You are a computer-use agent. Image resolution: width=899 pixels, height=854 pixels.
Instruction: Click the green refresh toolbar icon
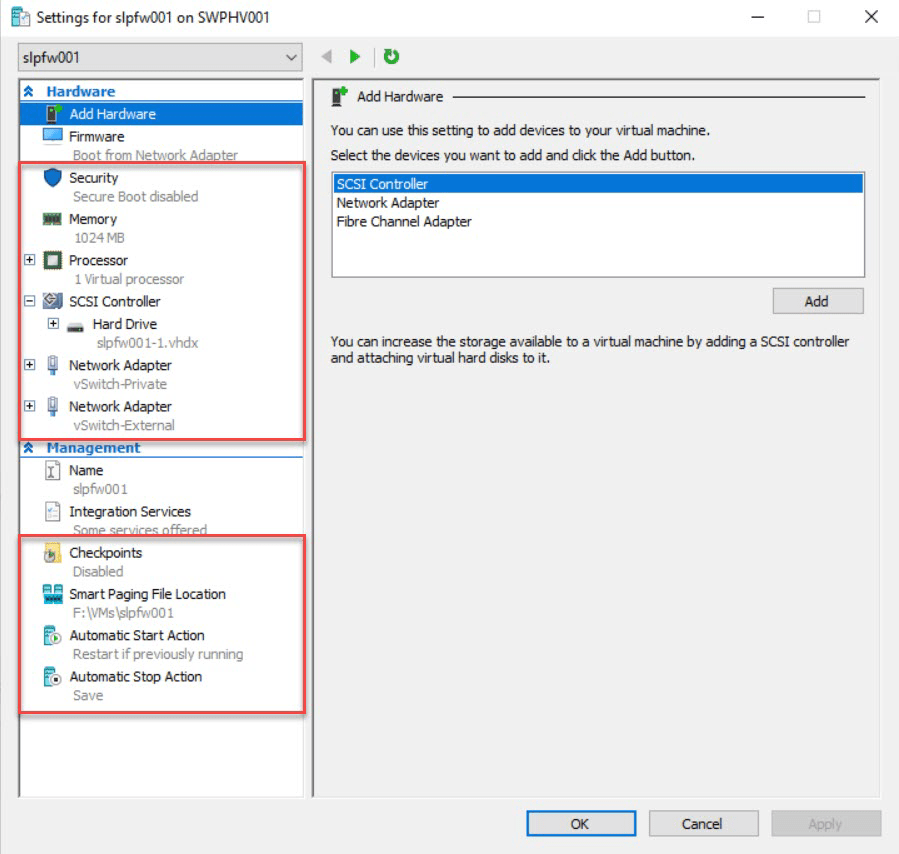click(x=391, y=57)
